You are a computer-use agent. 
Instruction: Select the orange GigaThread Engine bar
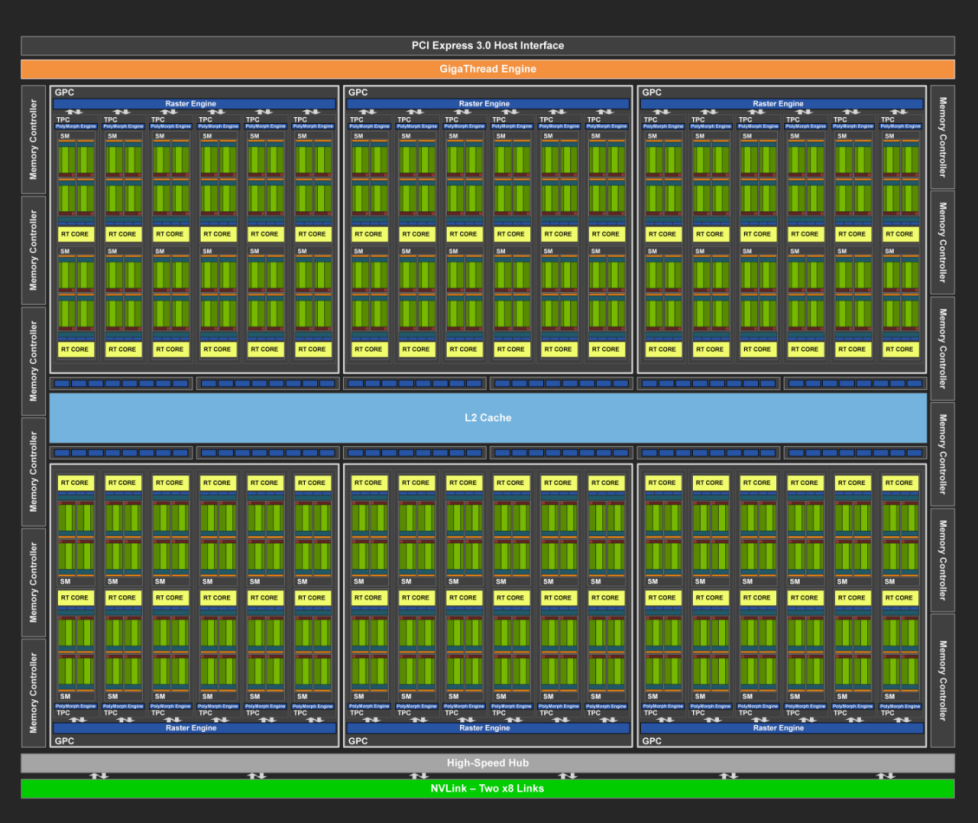tap(488, 69)
